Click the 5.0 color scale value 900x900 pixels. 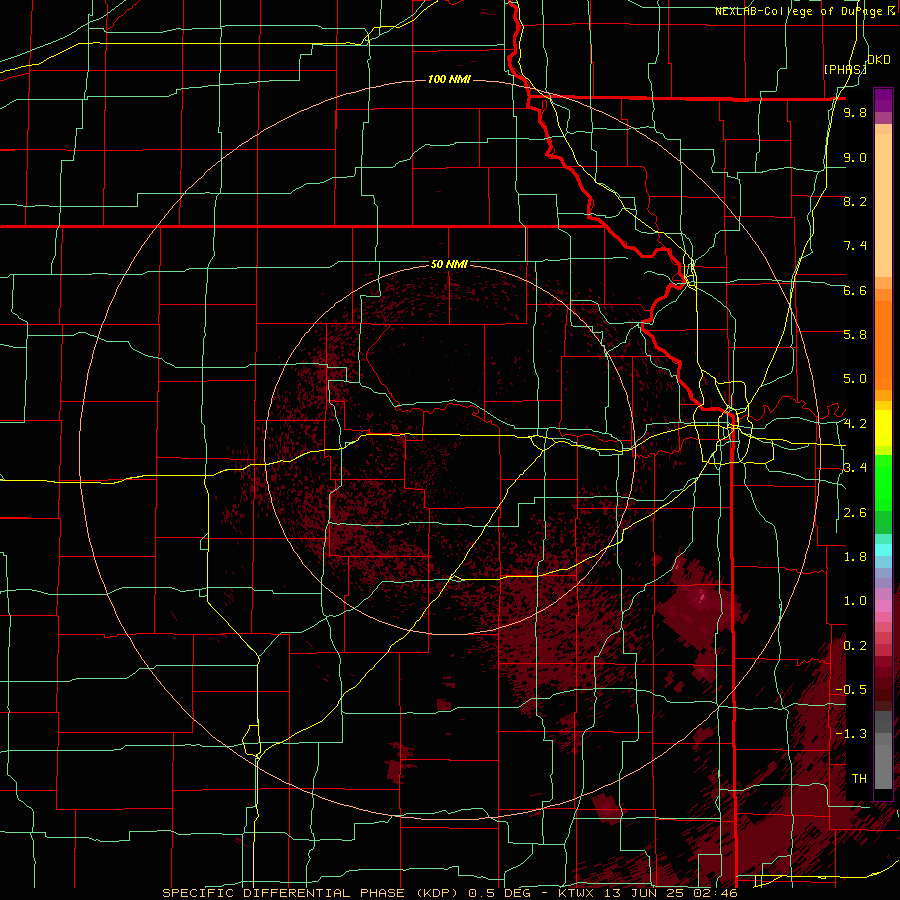[x=855, y=379]
